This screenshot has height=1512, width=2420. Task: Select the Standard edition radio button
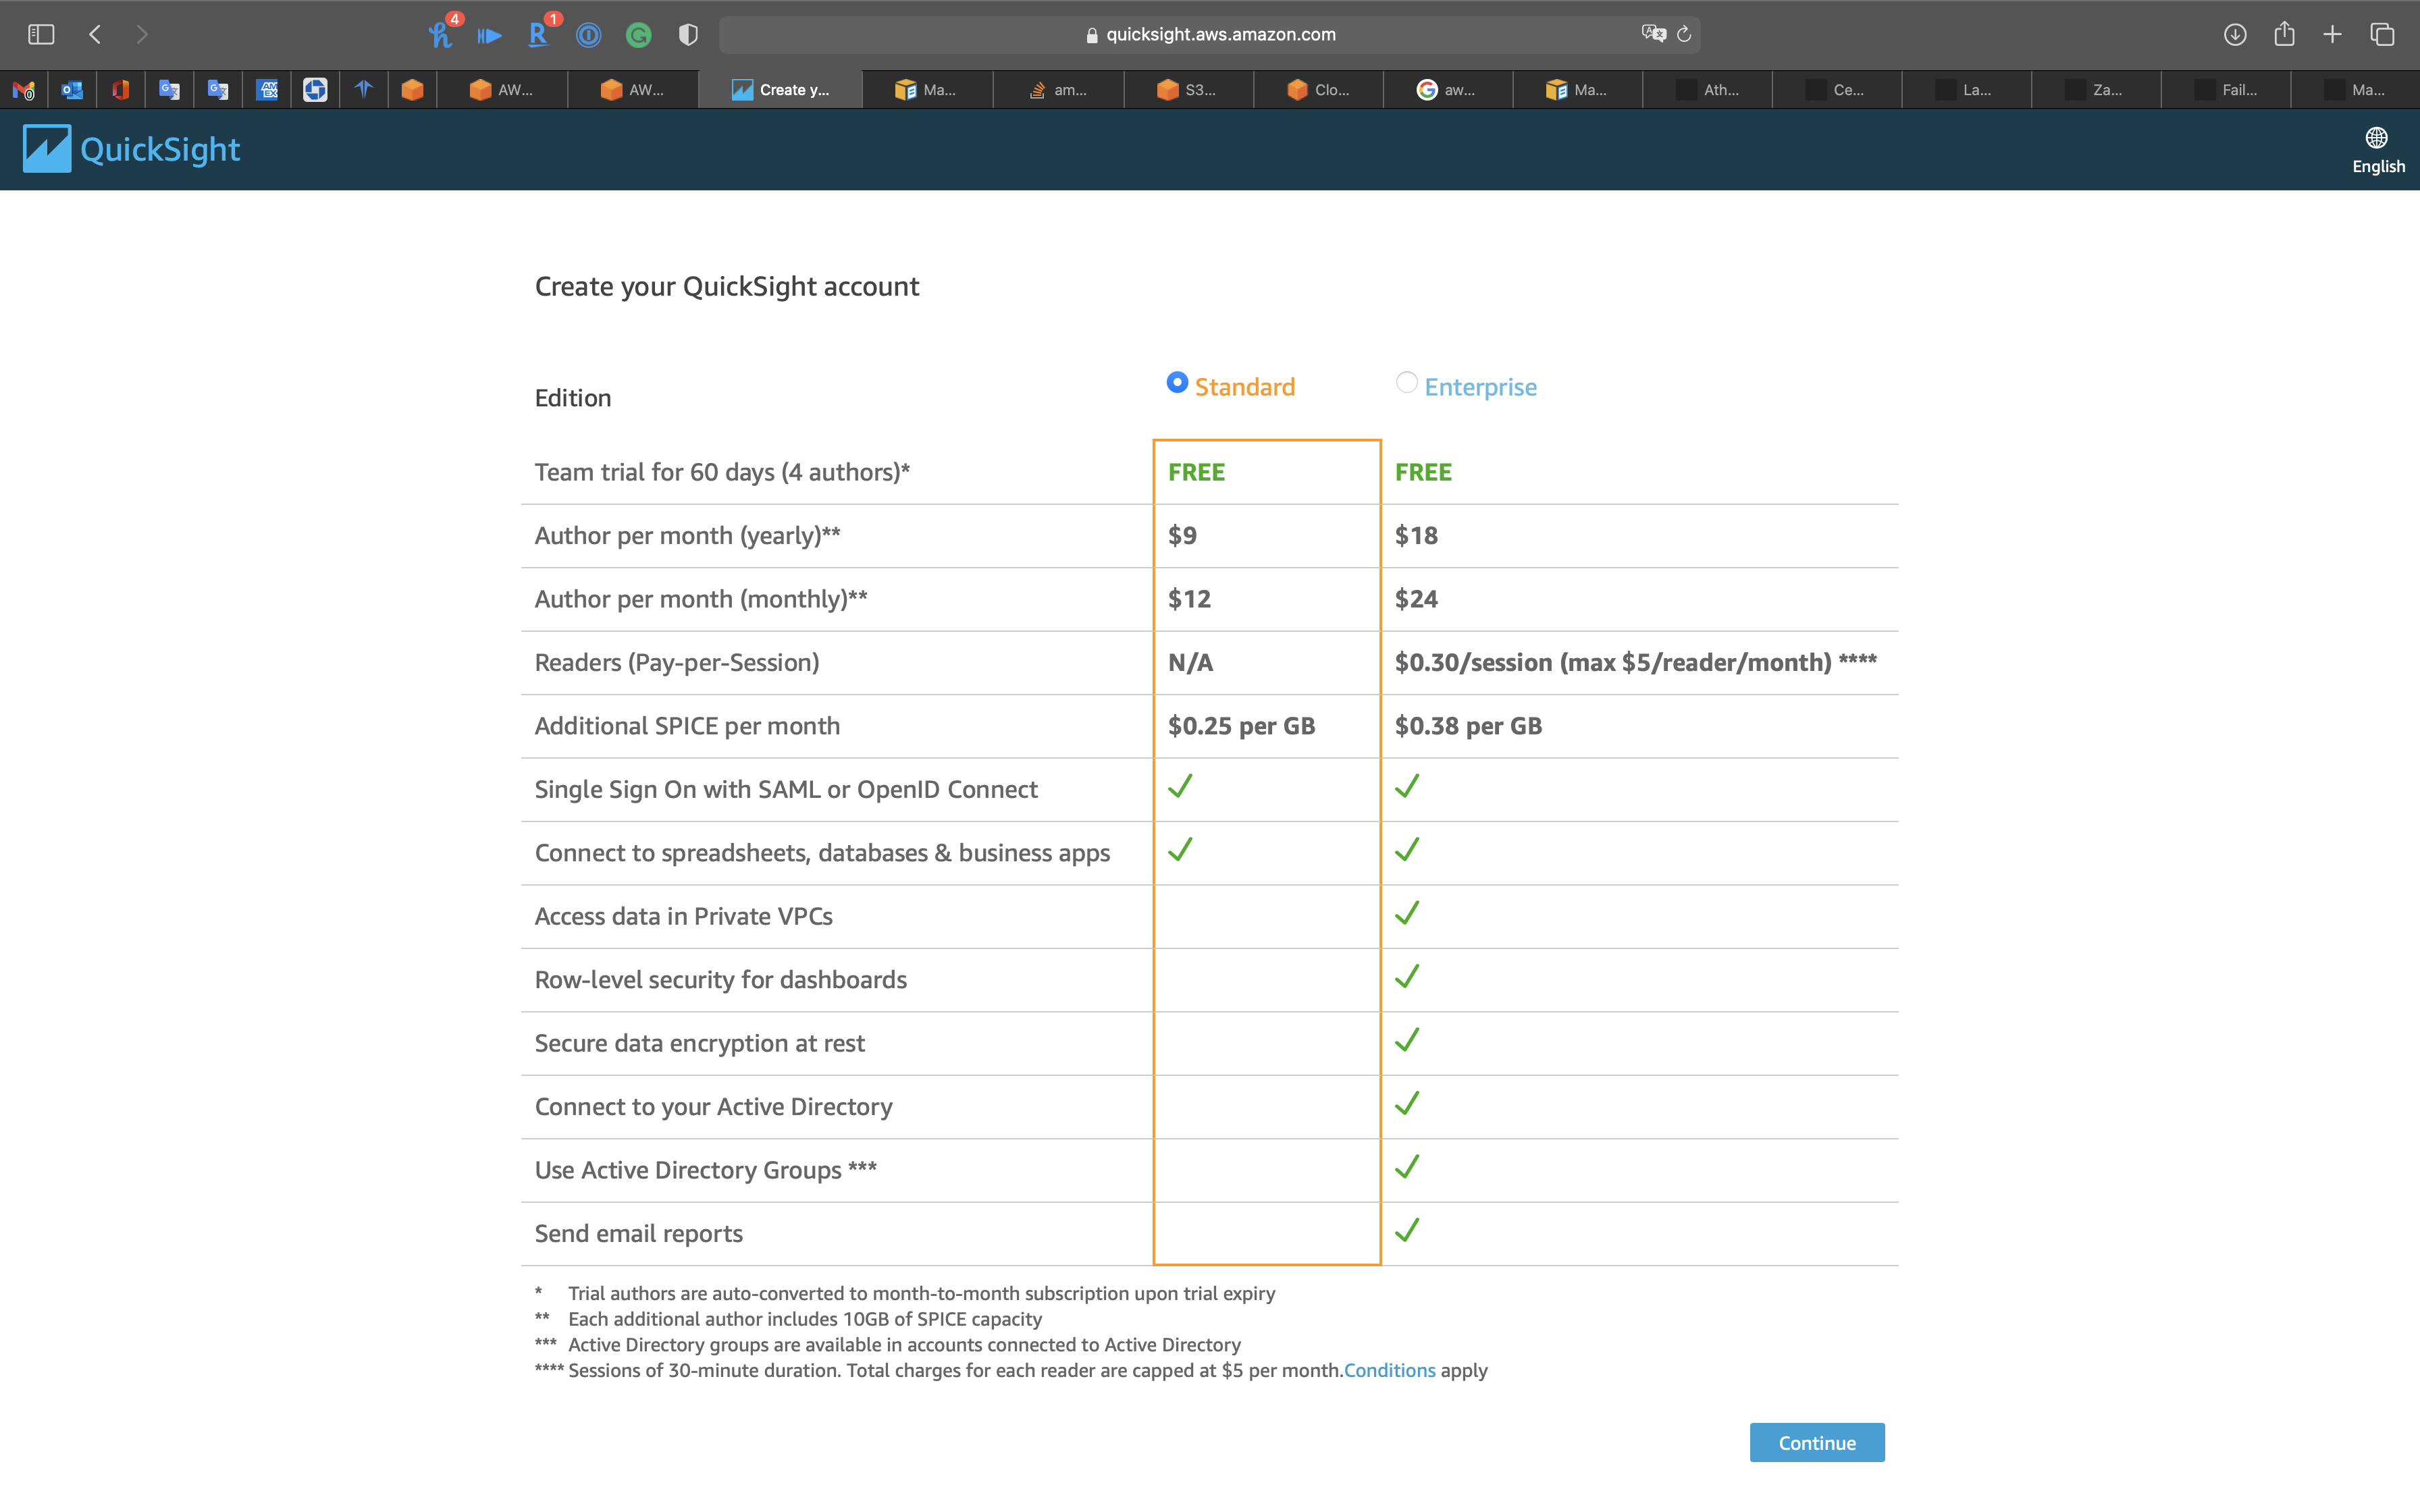[x=1177, y=383]
